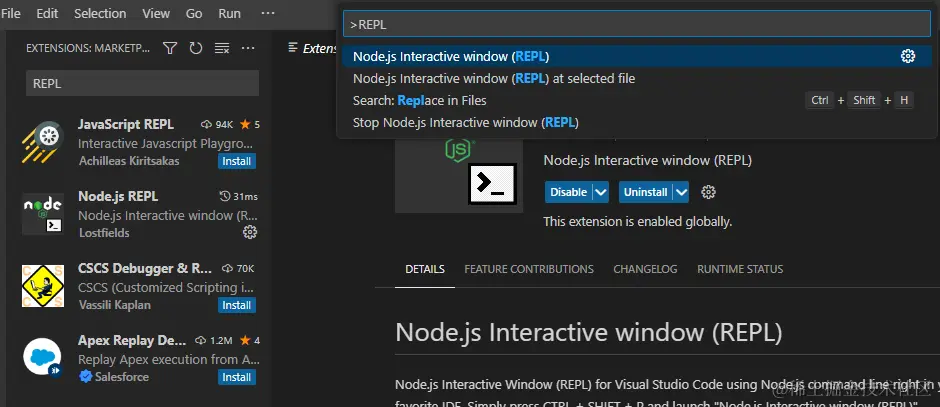Screen dimensions: 940x407
Task: Clear extension search results icon
Action: point(222,48)
